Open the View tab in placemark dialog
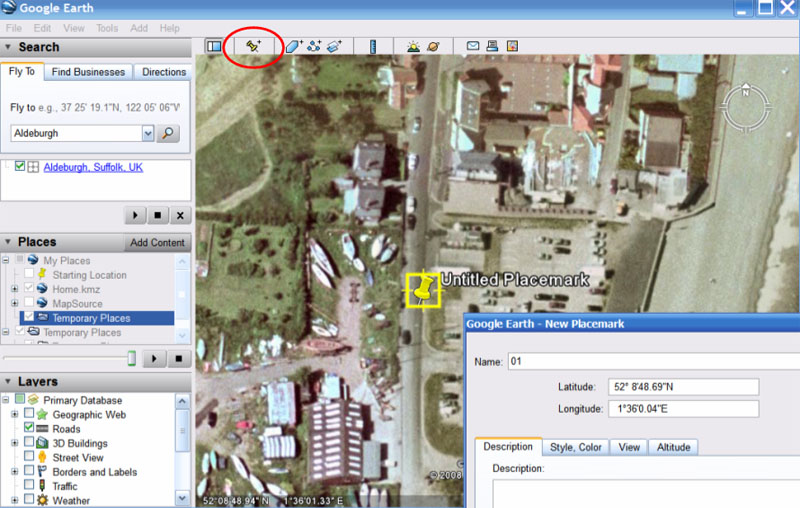 (x=629, y=447)
